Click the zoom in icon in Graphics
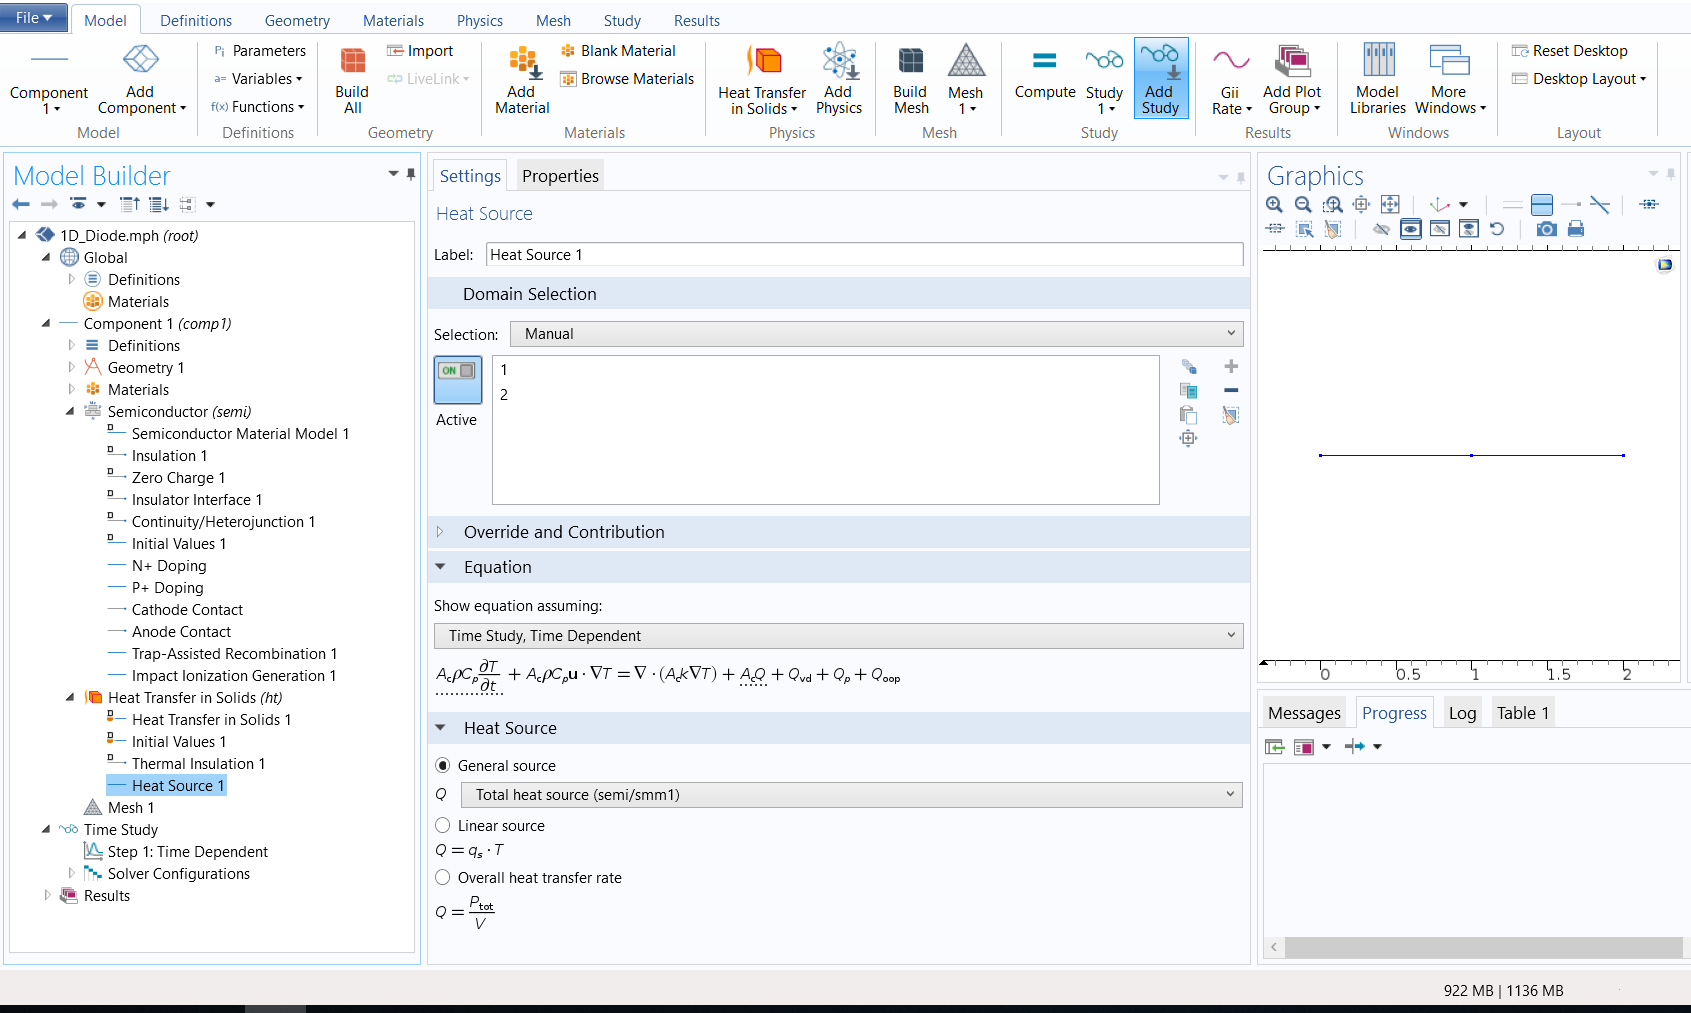1691x1013 pixels. tap(1274, 204)
